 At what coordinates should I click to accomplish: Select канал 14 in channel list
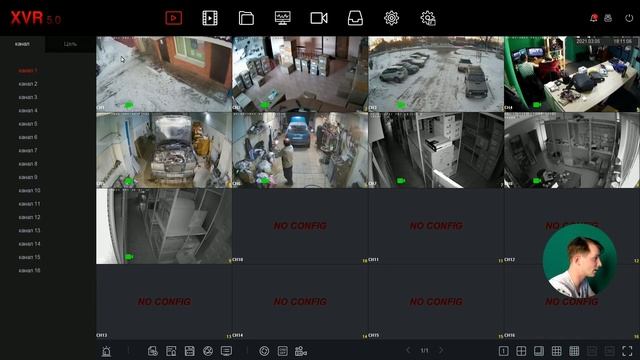[x=29, y=244]
